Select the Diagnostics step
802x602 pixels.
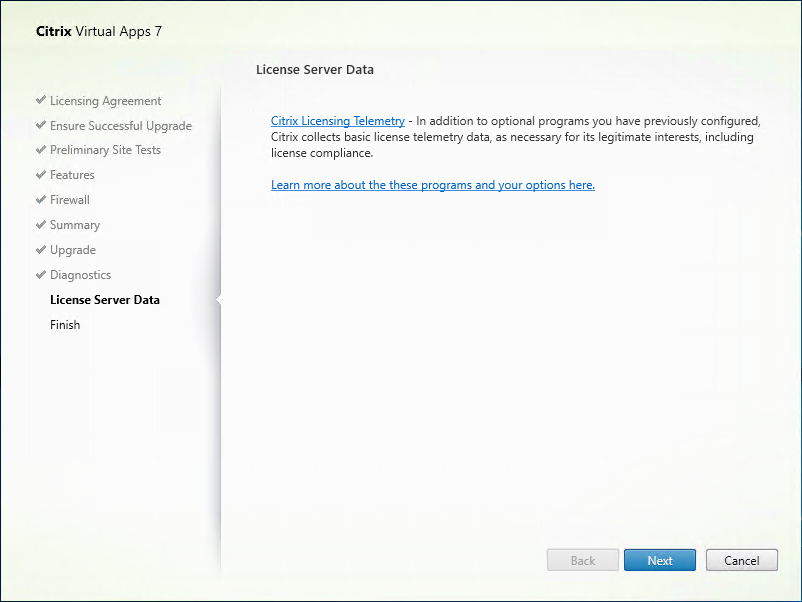[x=80, y=275]
